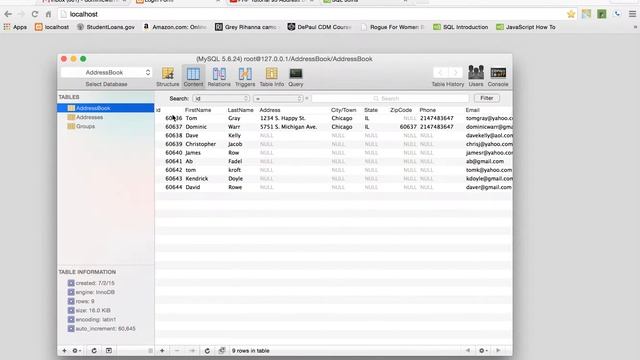Screen dimensions: 640x360
Task: Sort by FirstName column header
Action: [198, 110]
